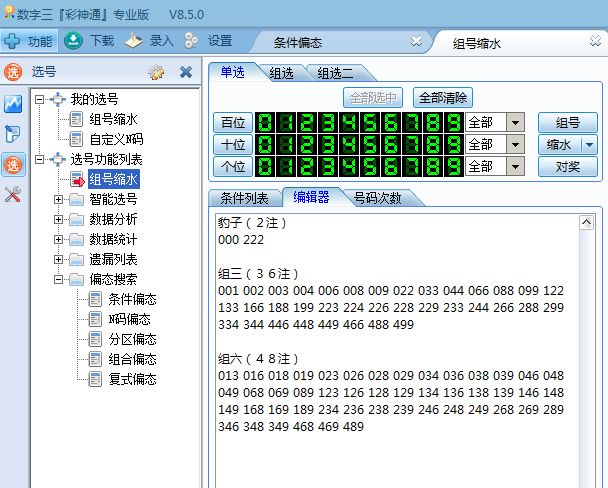608x488 pixels.
Task: Collapse the 偏态搜索 tree node
Action: (59, 279)
